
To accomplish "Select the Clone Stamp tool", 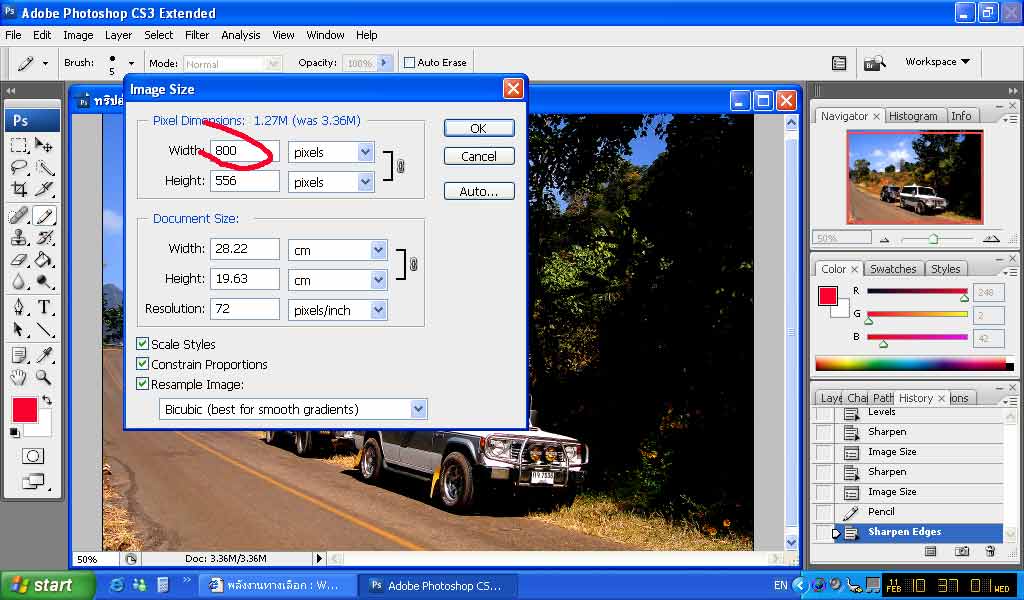I will point(19,238).
